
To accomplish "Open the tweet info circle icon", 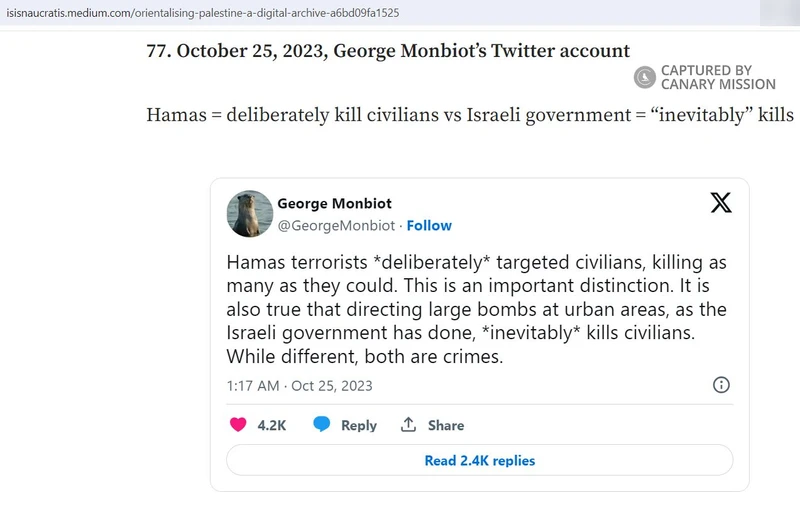I will click(720, 385).
